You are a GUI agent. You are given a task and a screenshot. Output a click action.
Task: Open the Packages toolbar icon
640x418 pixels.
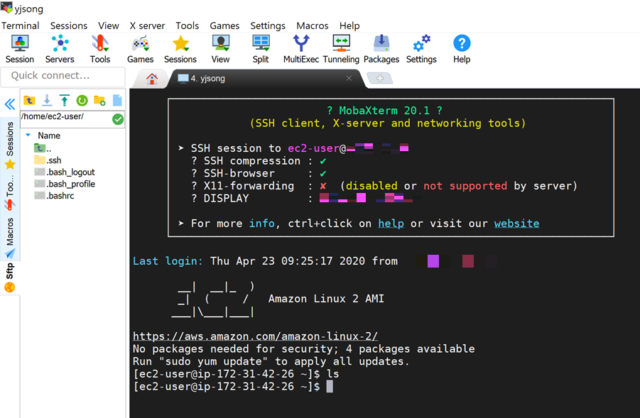(381, 49)
